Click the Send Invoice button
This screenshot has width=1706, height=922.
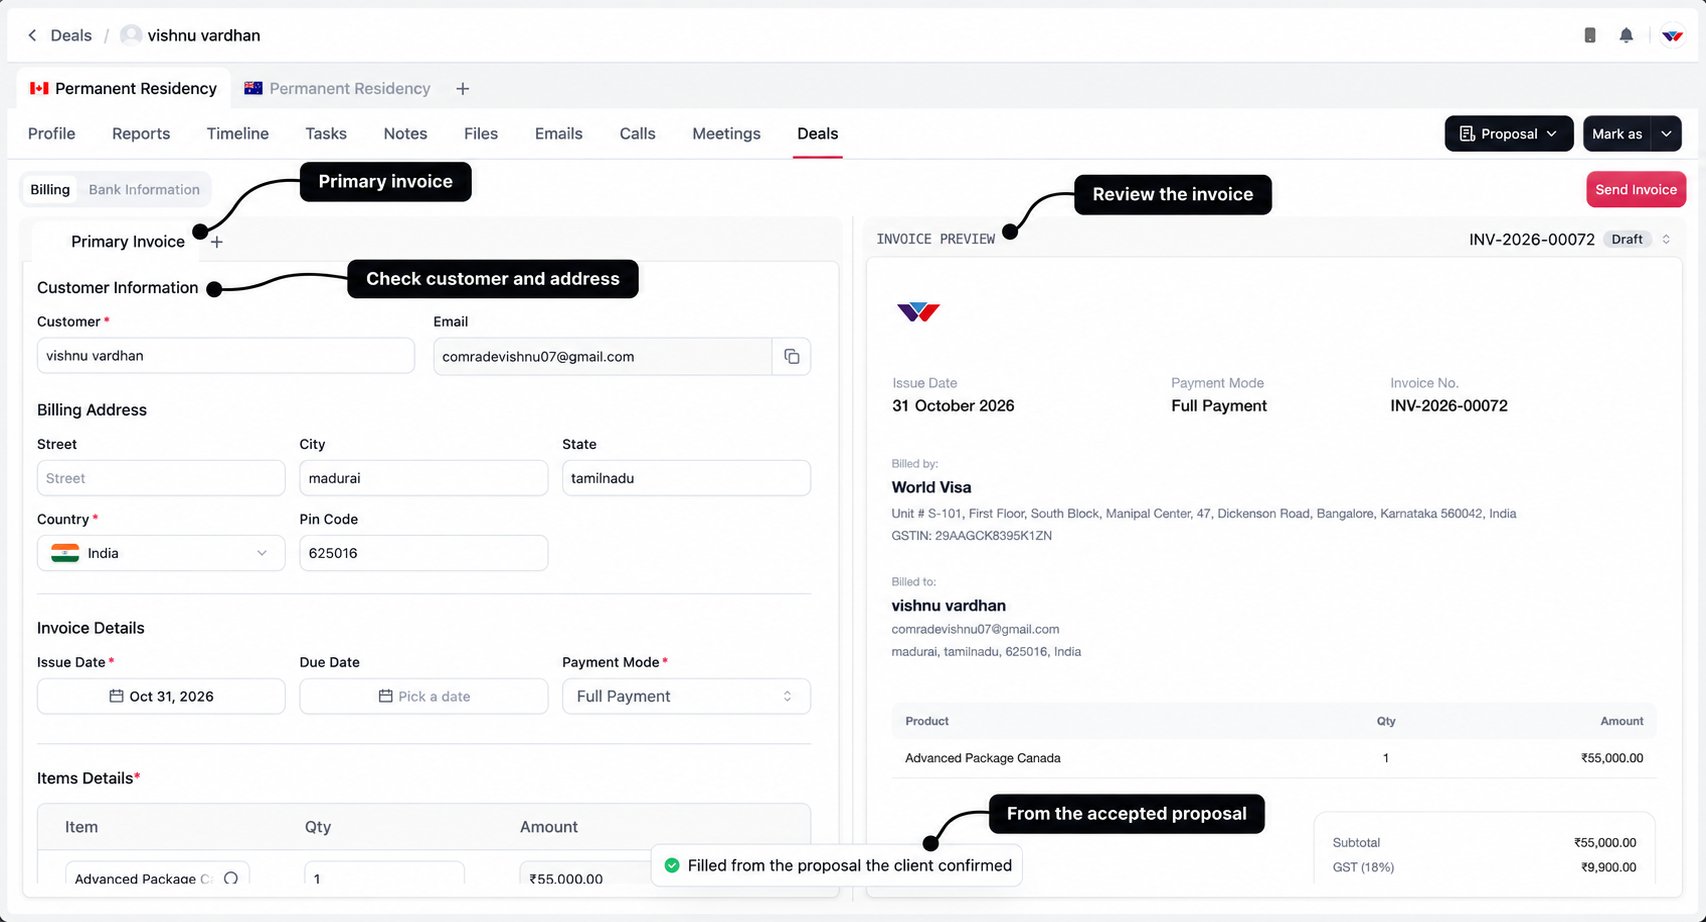(1636, 190)
